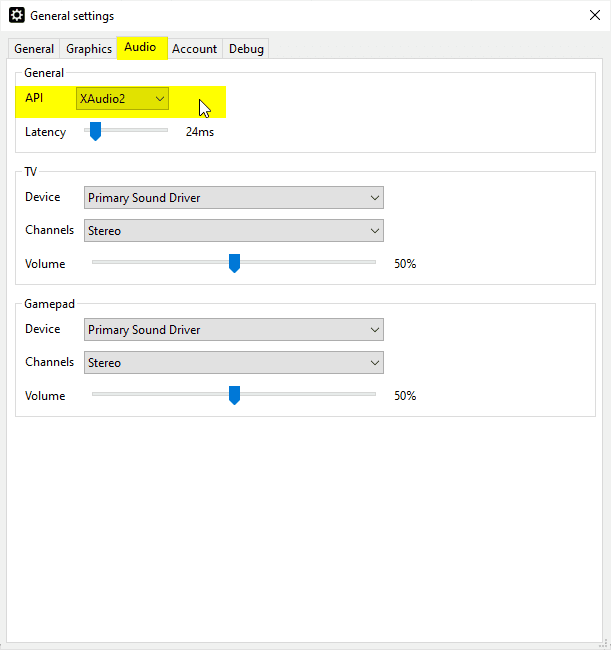The image size is (611, 650).
Task: Open the XAudio2 API dropdown
Action: [122, 98]
